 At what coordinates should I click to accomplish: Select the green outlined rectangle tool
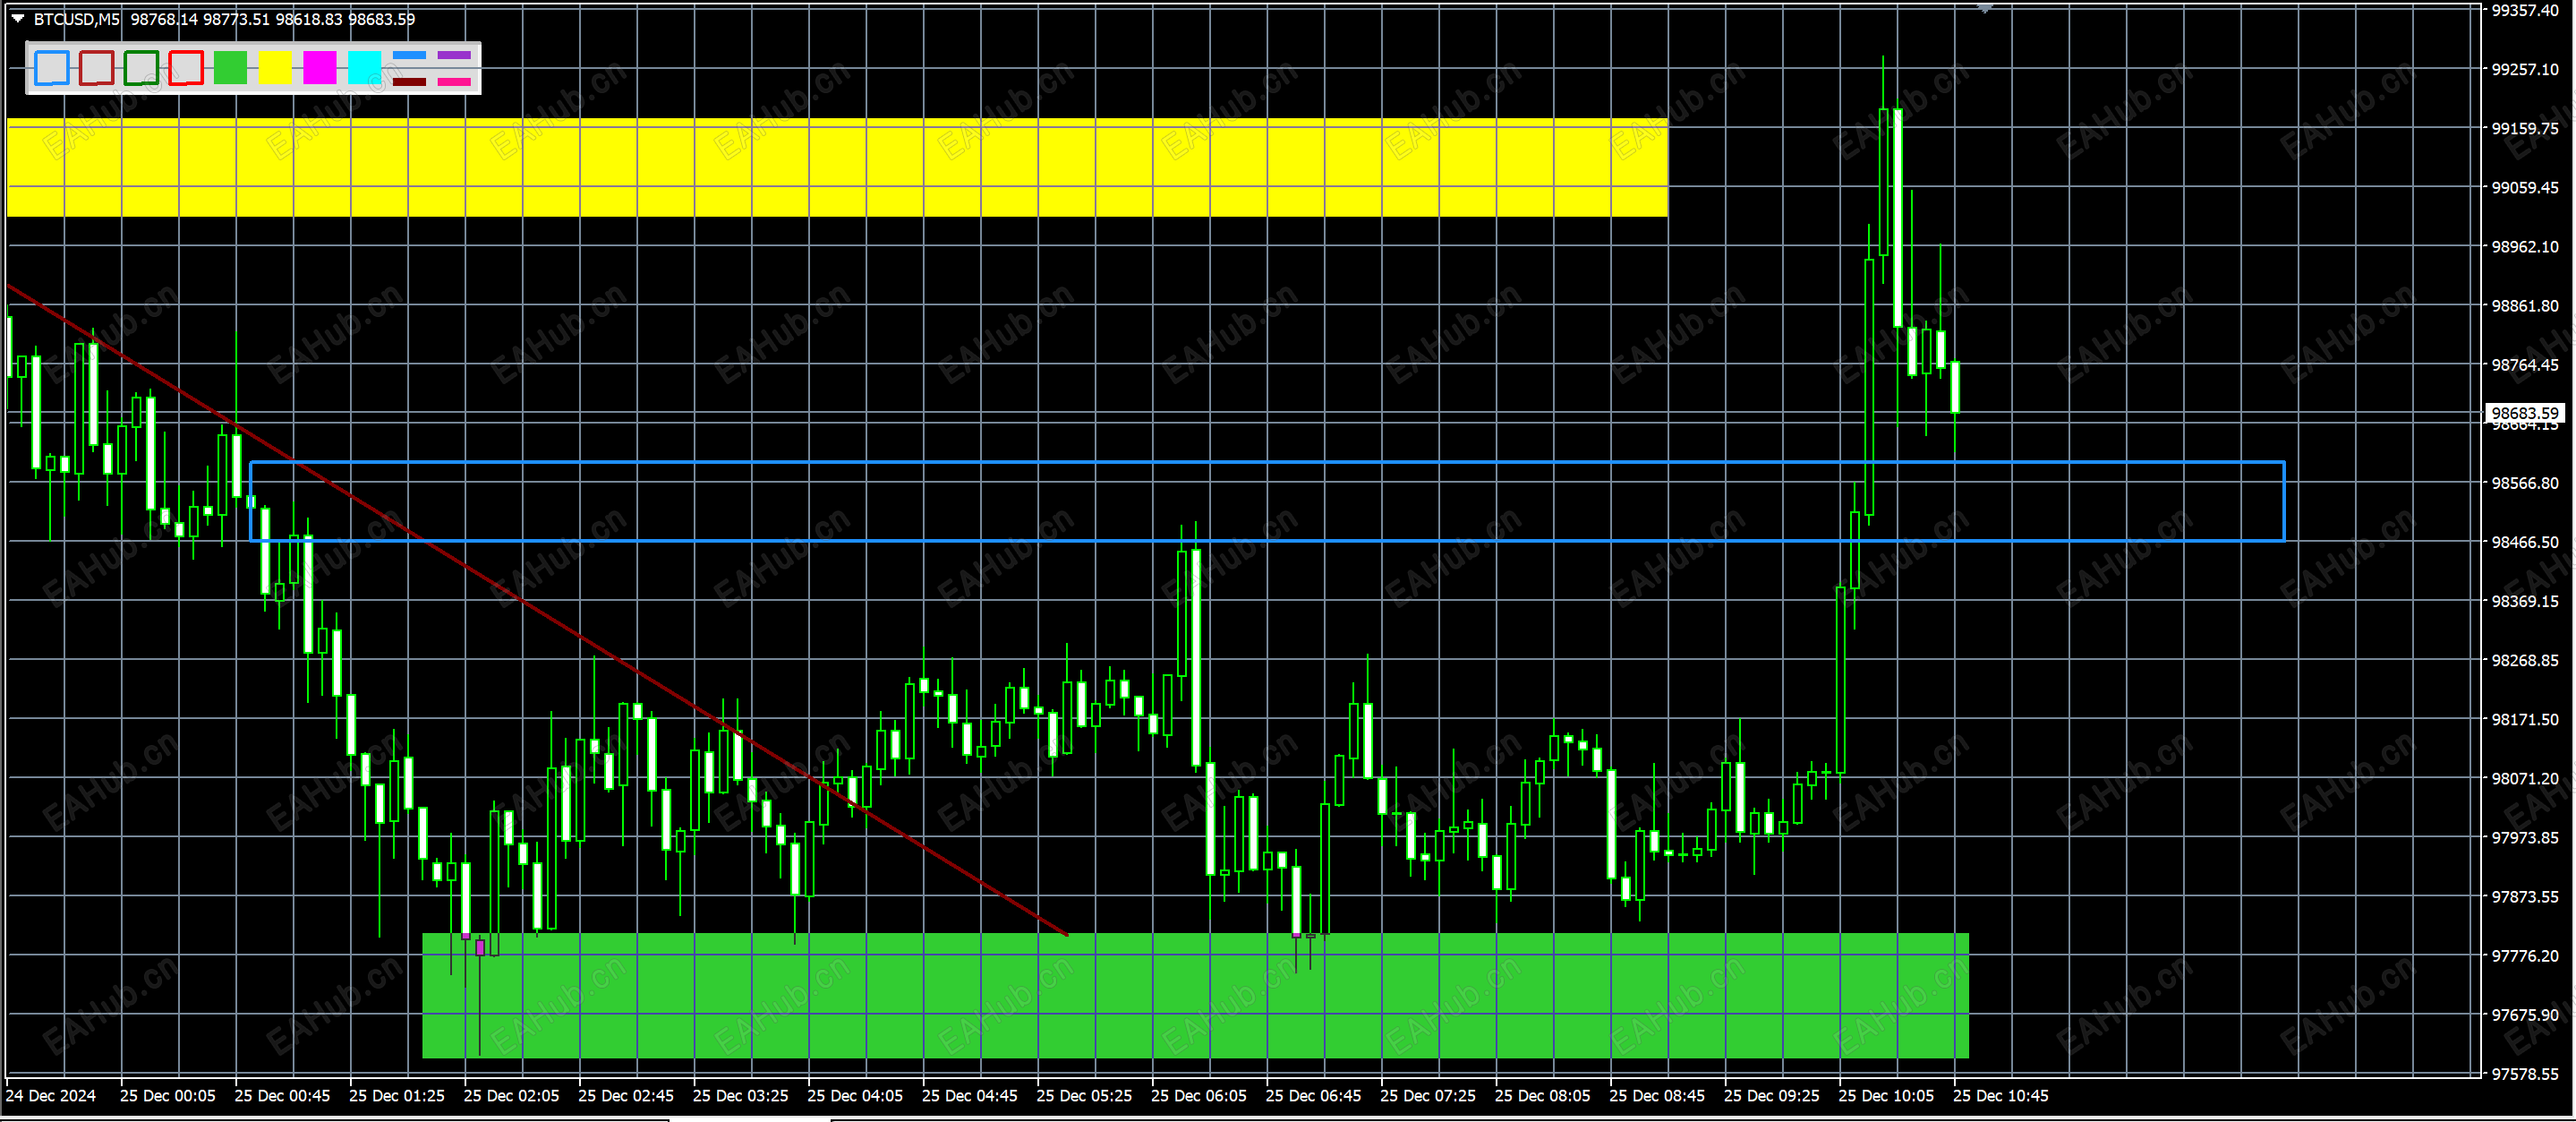(141, 68)
